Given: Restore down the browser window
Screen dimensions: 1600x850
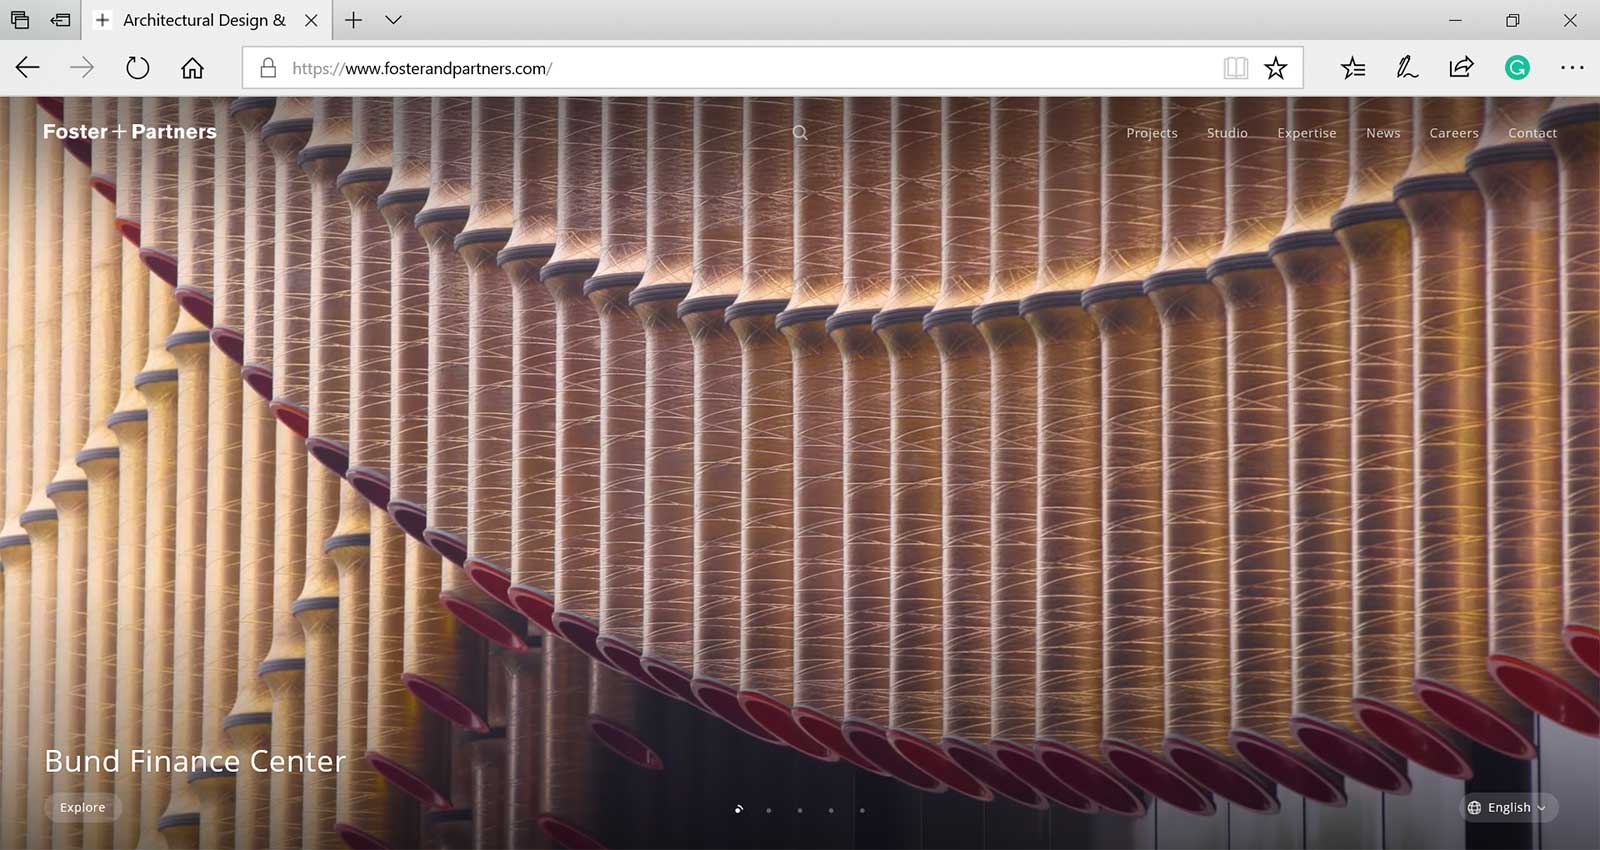Looking at the screenshot, I should click(x=1513, y=20).
